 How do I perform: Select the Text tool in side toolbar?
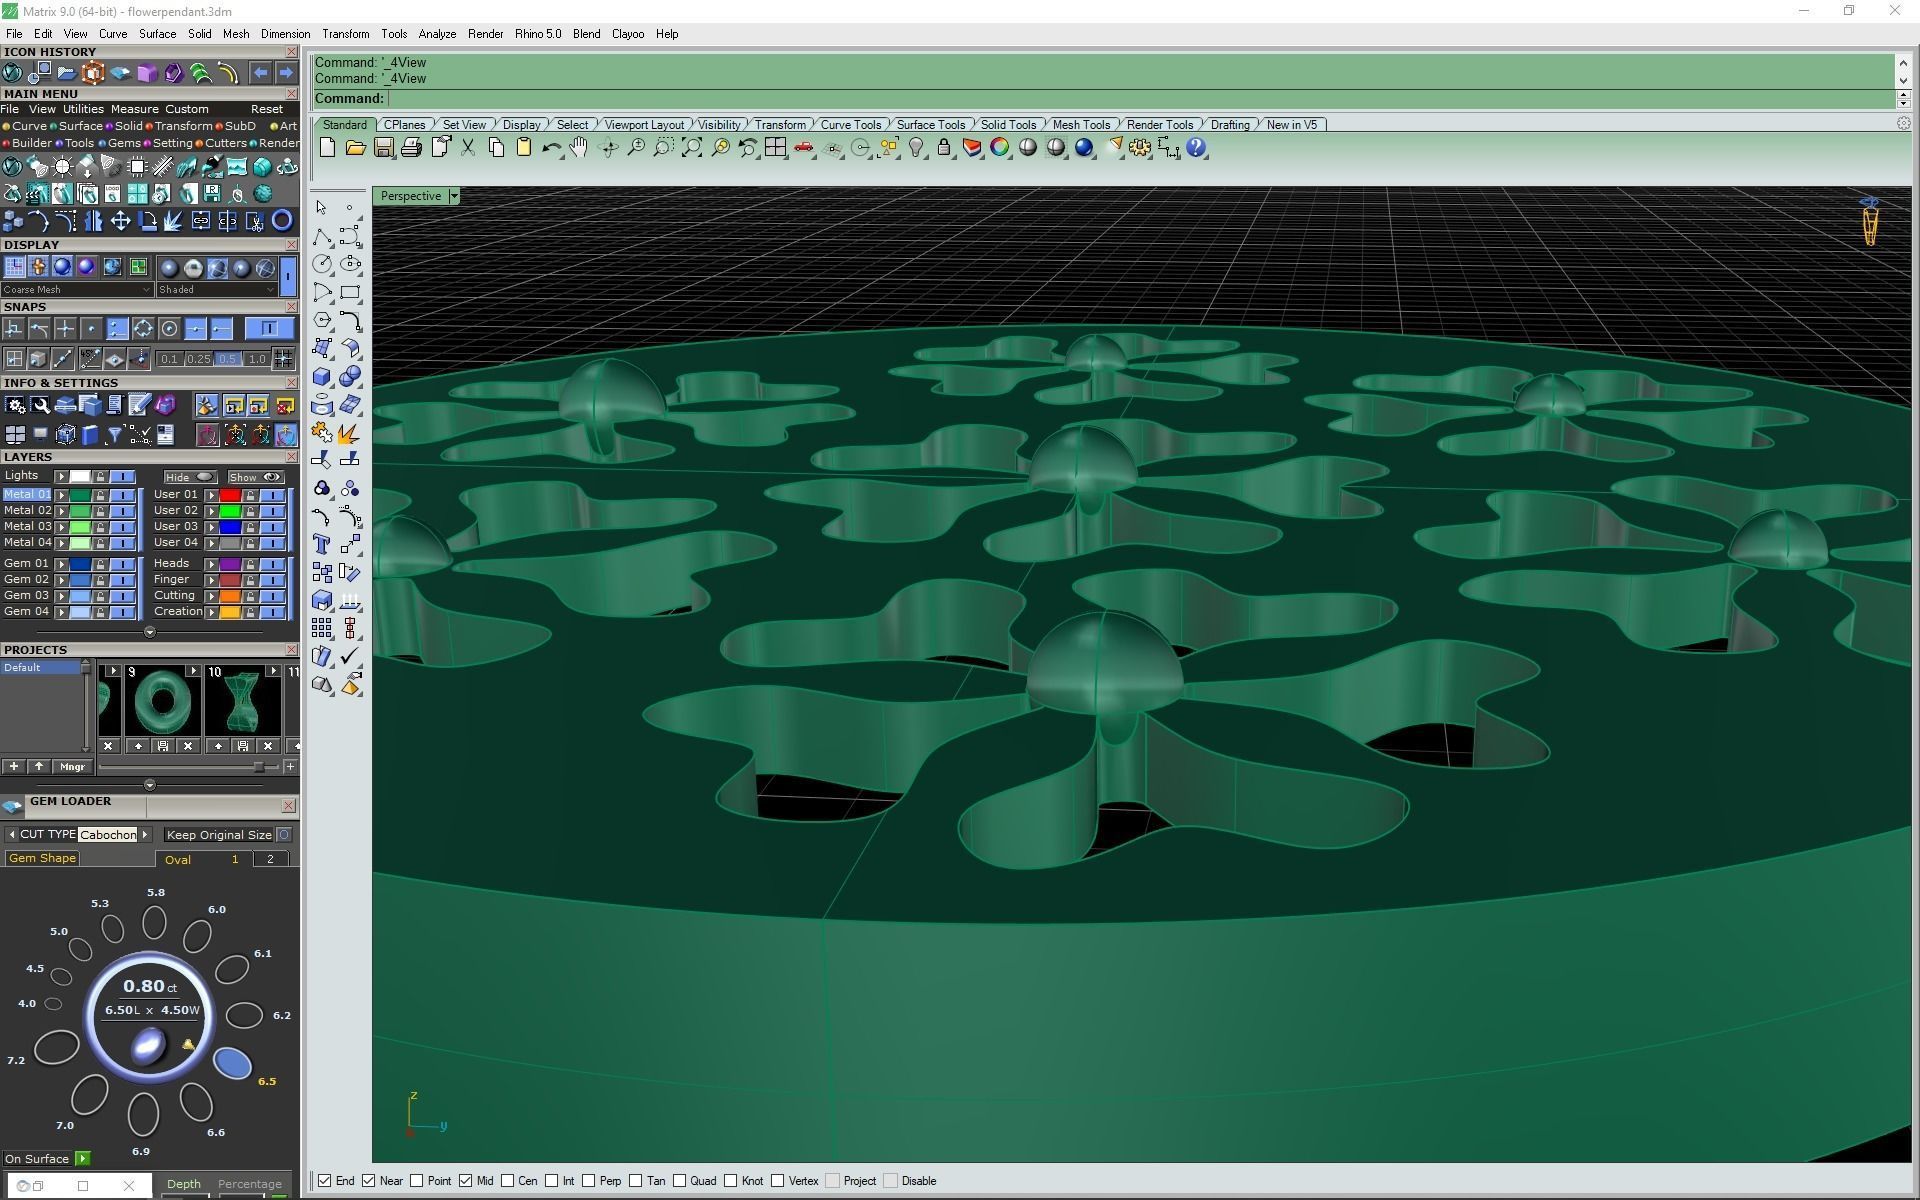[322, 544]
